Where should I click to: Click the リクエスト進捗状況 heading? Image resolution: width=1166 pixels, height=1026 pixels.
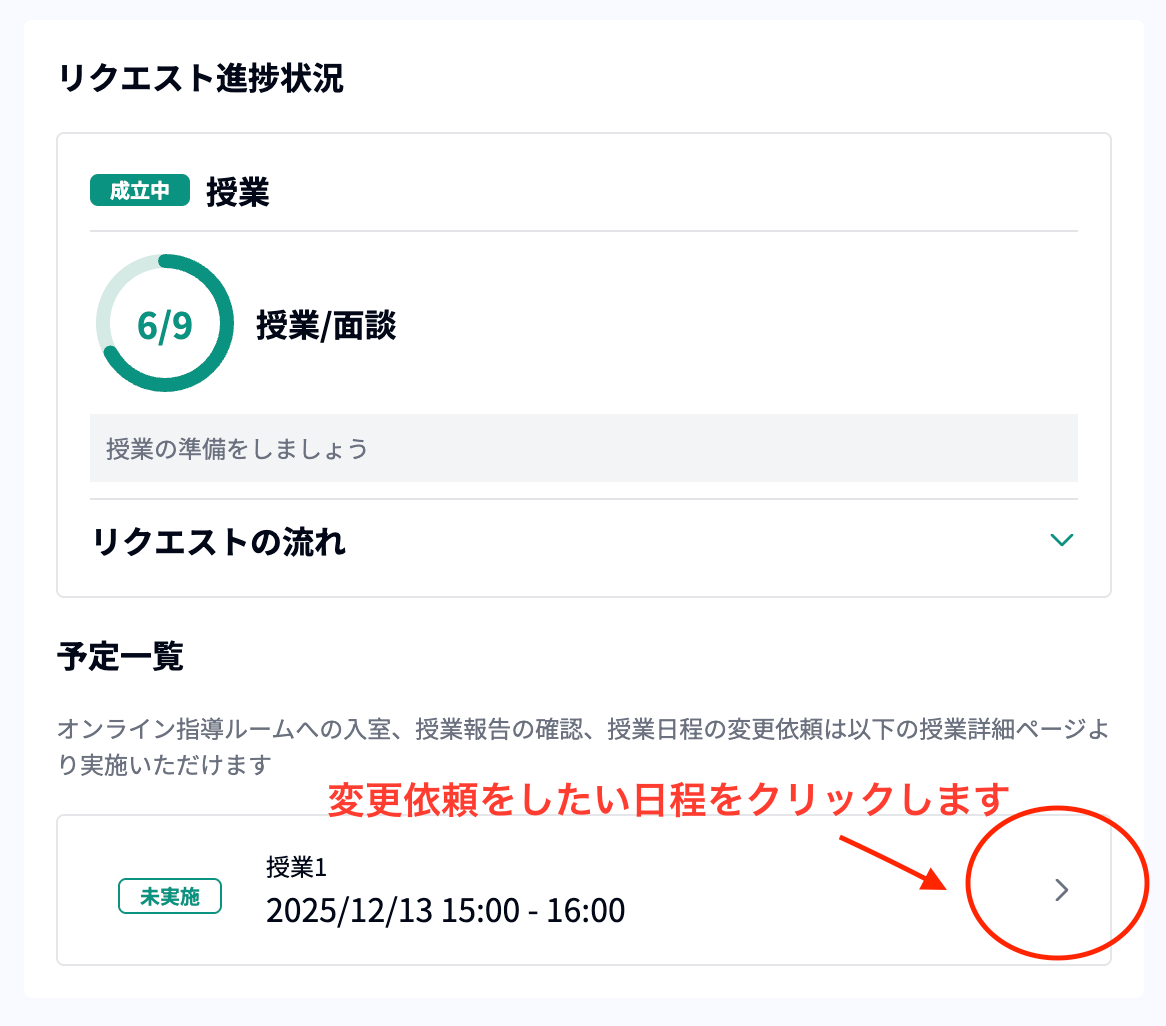[x=201, y=79]
